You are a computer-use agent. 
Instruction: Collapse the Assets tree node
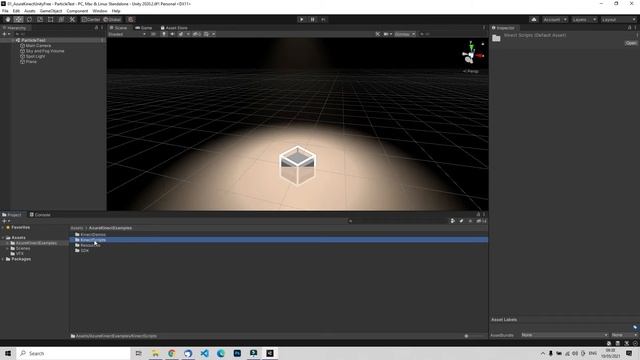pyautogui.click(x=3, y=238)
